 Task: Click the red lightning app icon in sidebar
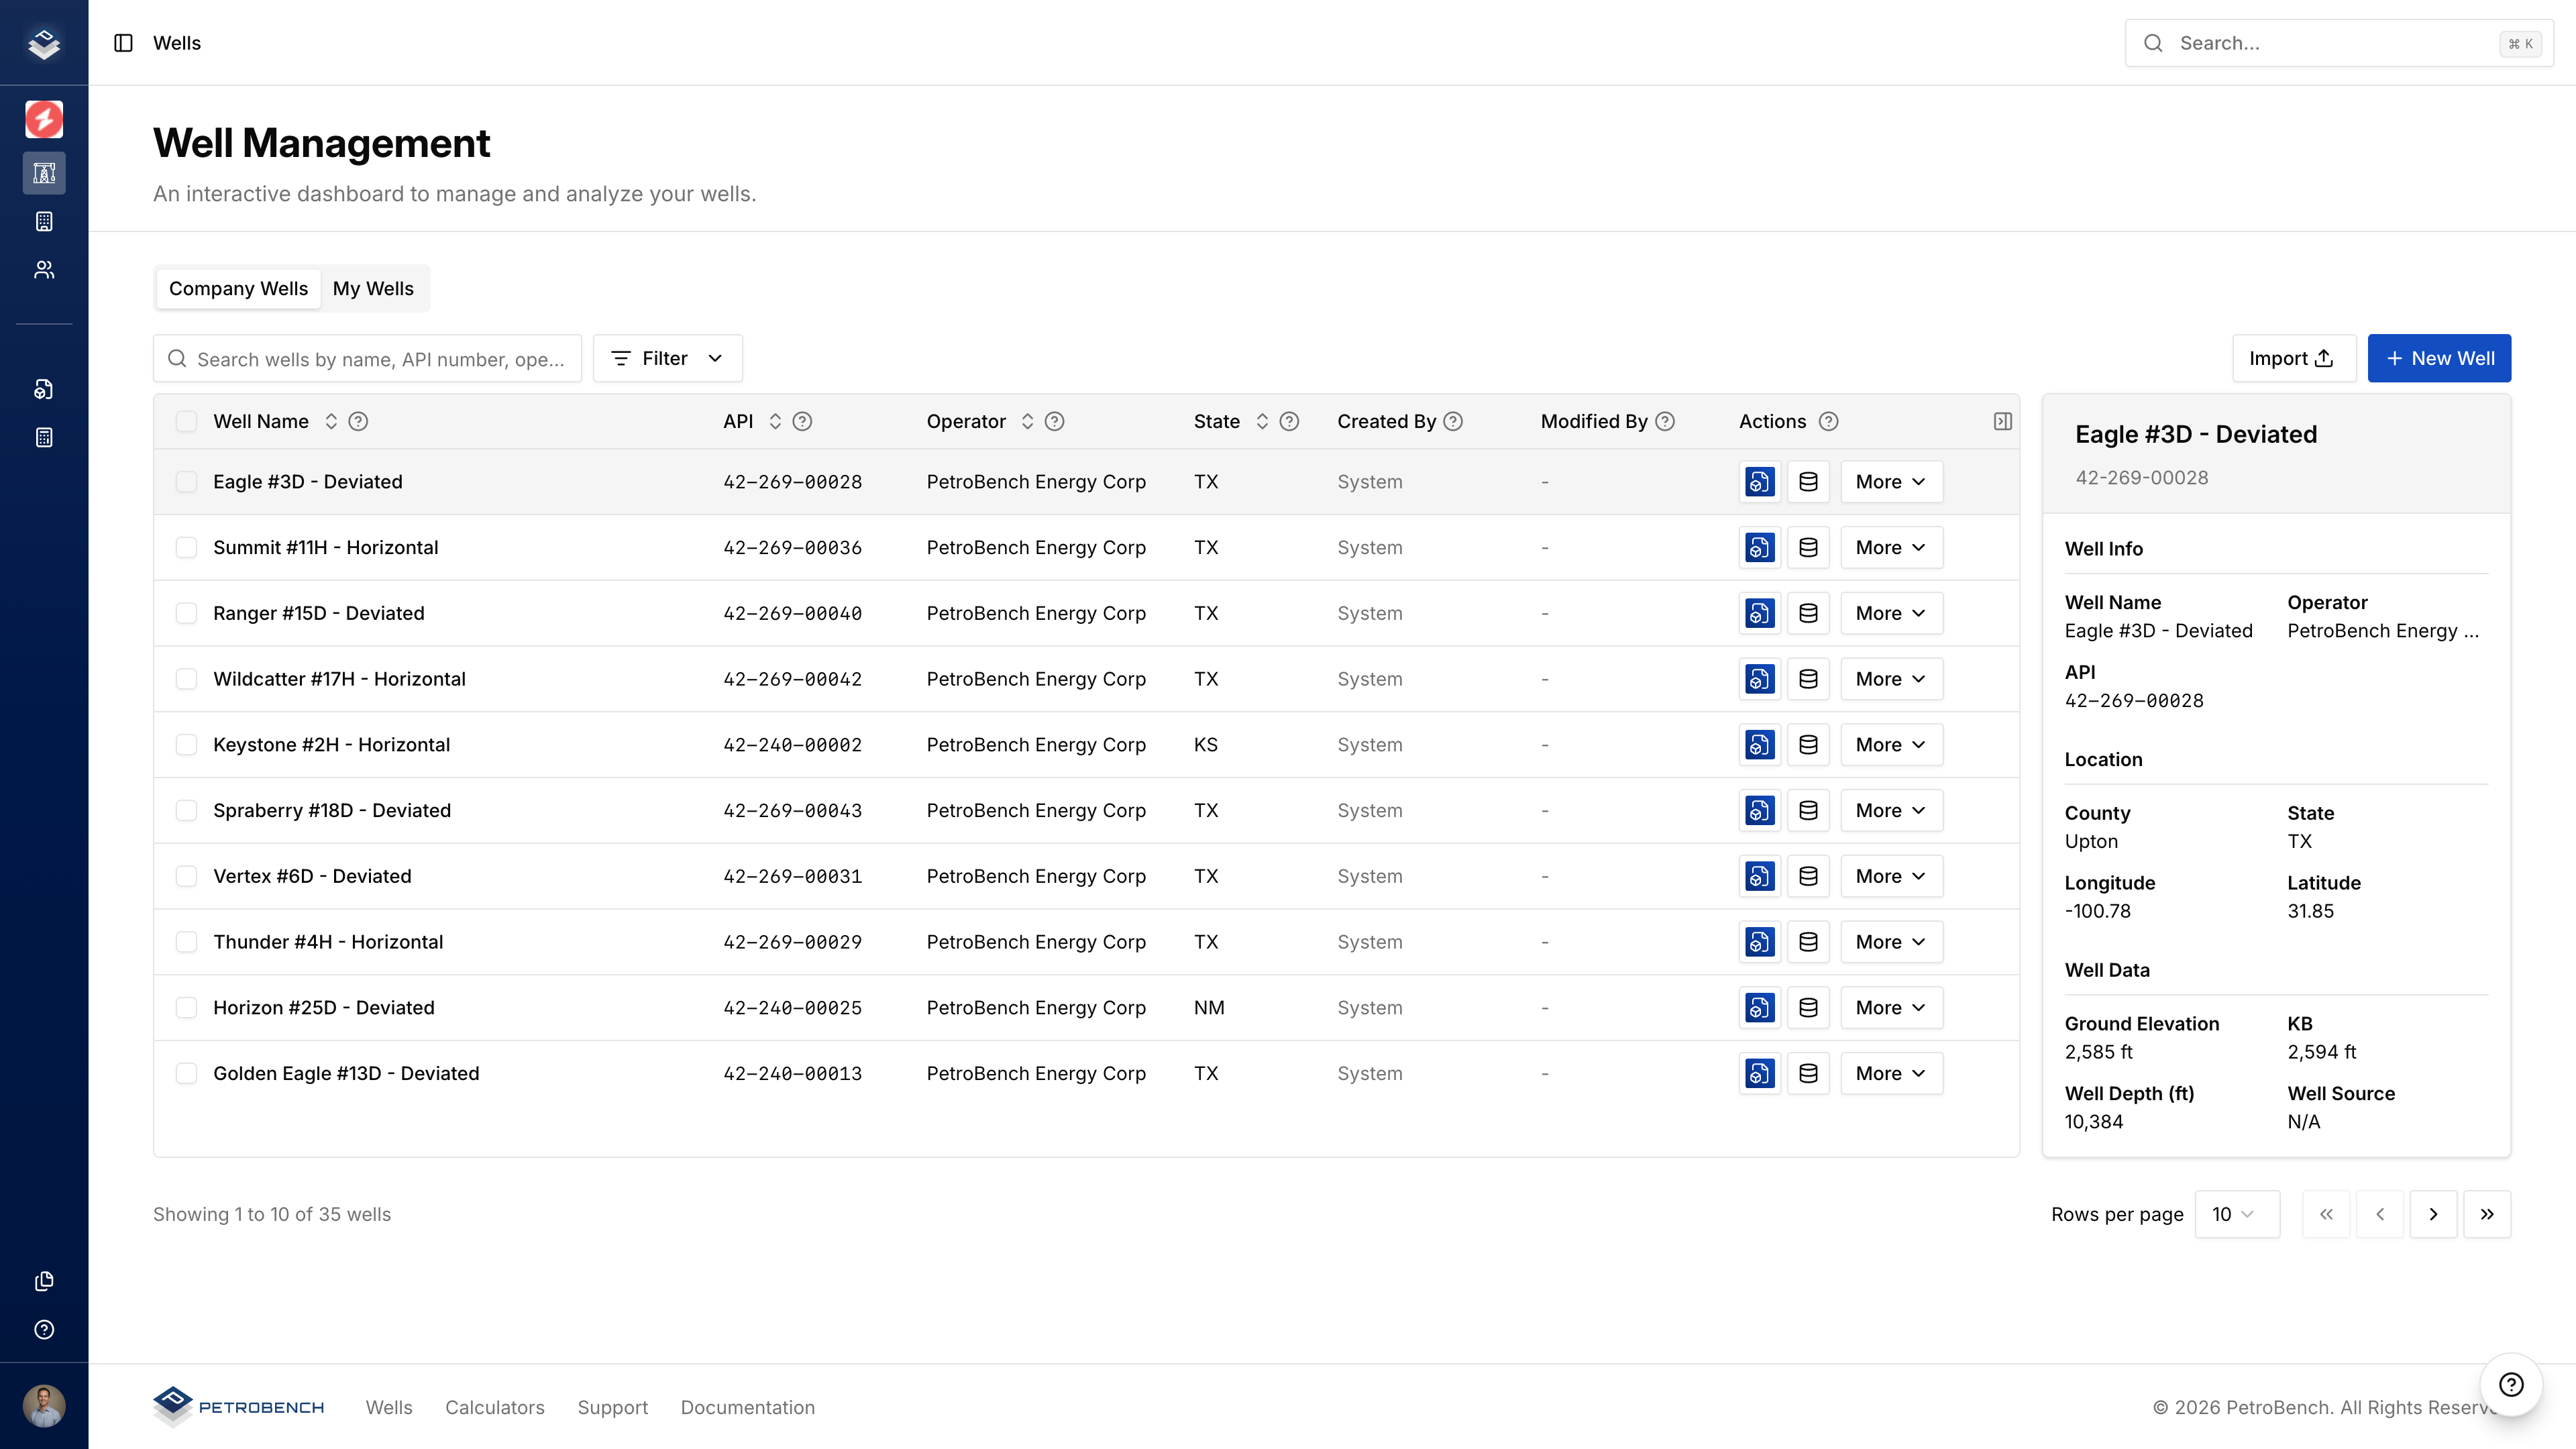click(44, 119)
